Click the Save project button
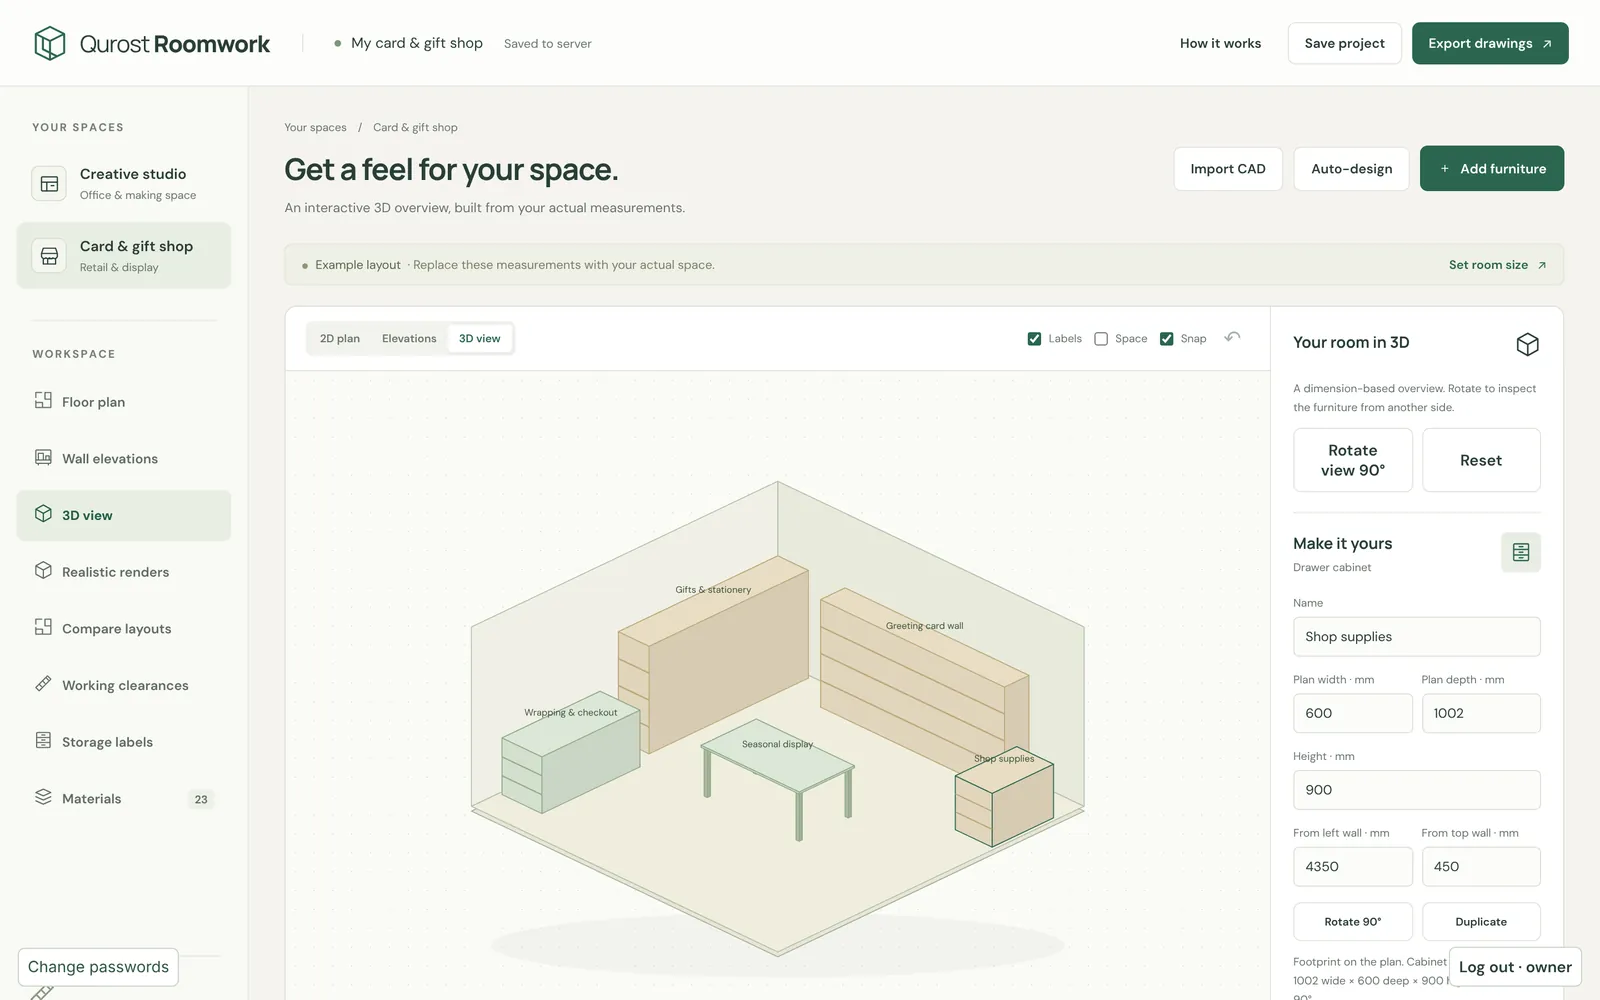The width and height of the screenshot is (1600, 1000). [x=1344, y=43]
